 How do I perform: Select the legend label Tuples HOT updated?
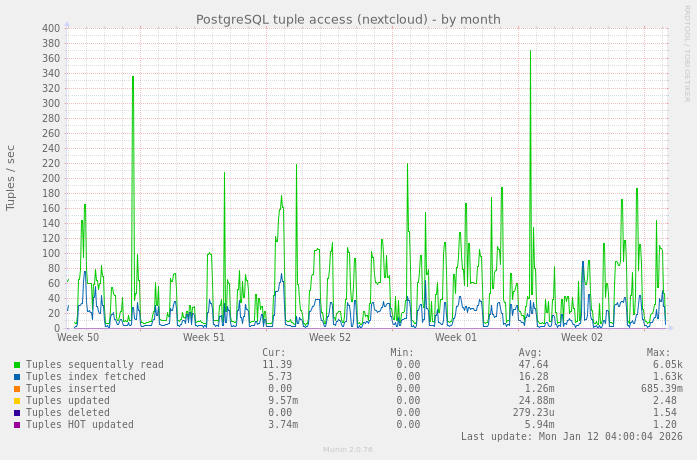pos(80,424)
